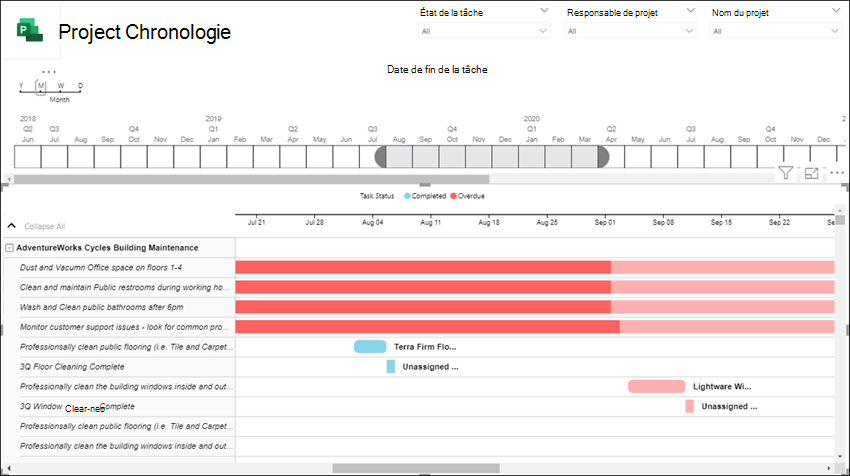Screen dimensions: 850x476
Task: Select the May 2020 timeline cell
Action: coord(638,157)
